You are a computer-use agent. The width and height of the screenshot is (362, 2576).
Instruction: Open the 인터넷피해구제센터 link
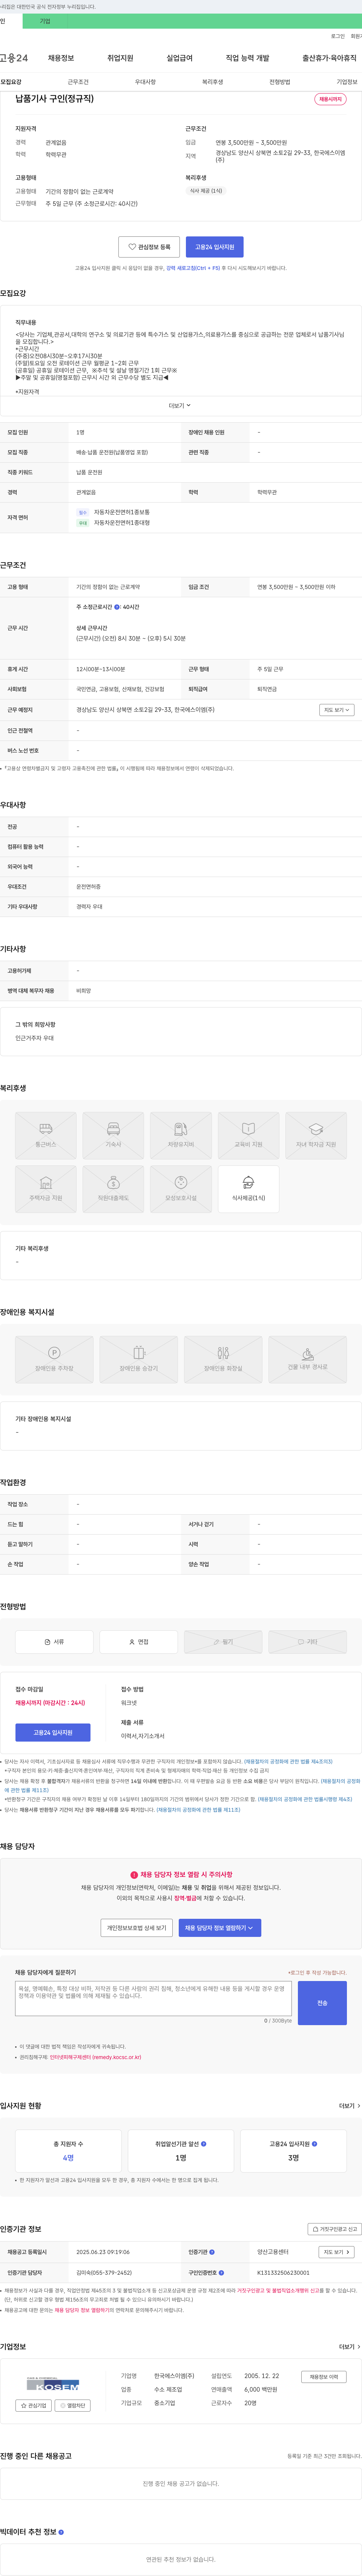point(95,2057)
